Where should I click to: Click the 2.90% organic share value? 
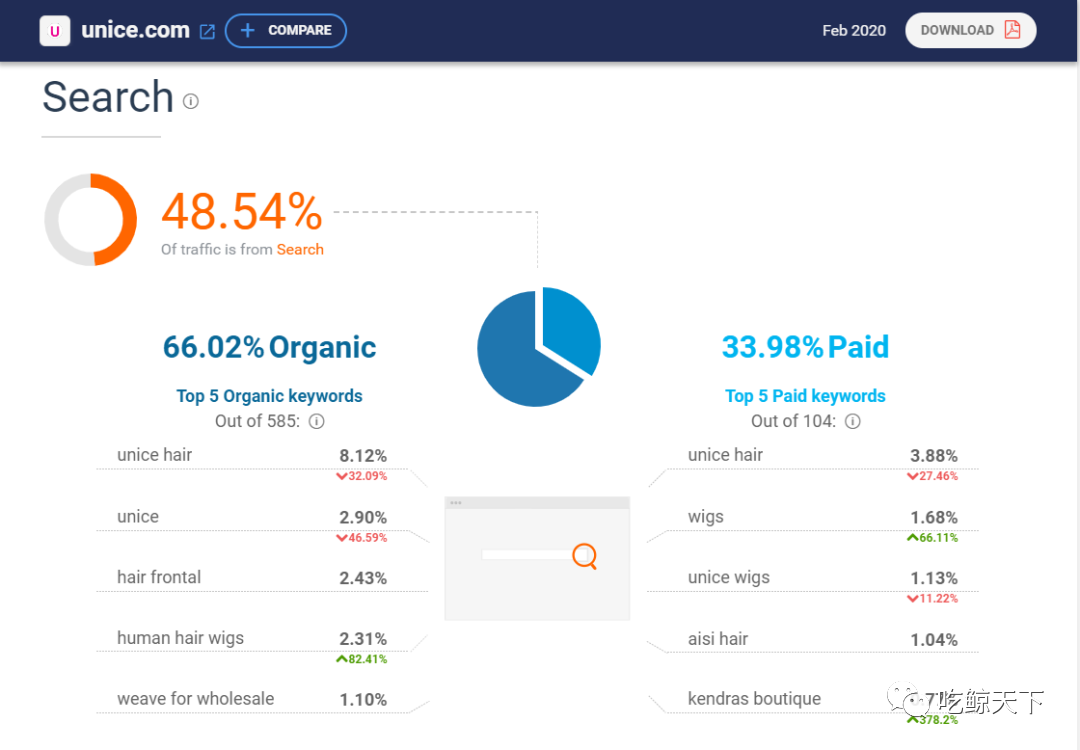coord(363,518)
